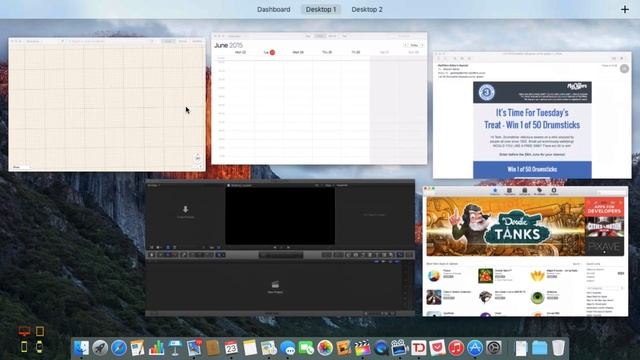Viewport: 640px width, 360px height.
Task: Open the brown book icon in Dock
Action: 213,348
